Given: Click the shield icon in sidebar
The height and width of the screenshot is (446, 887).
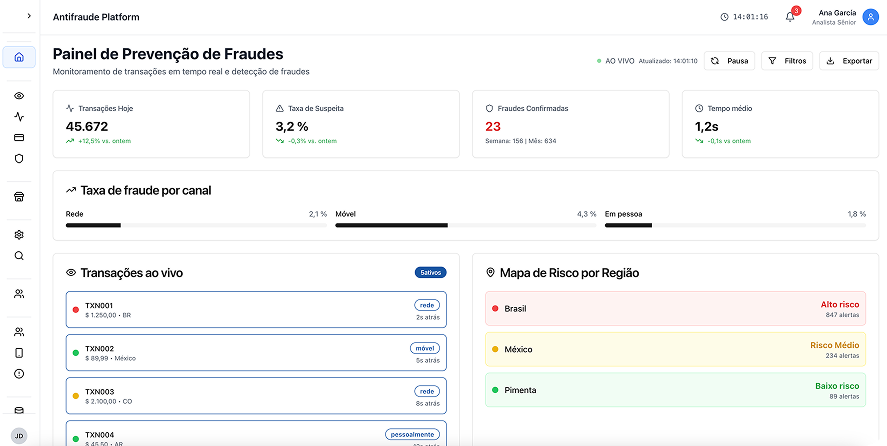Looking at the screenshot, I should (x=19, y=158).
